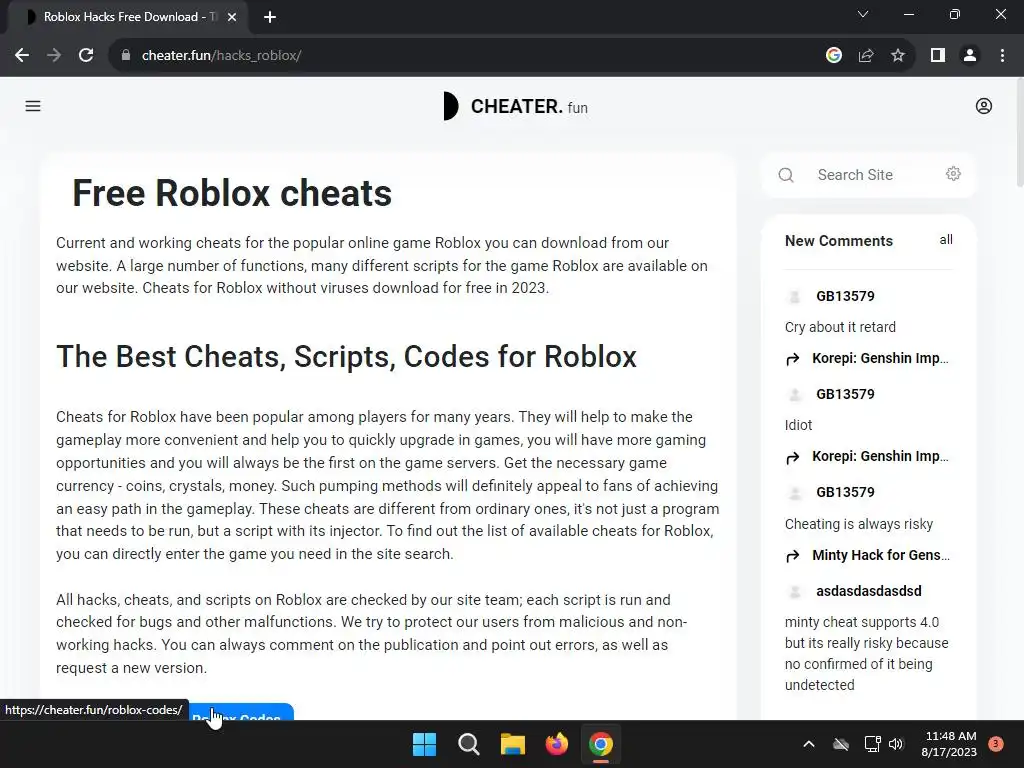Screen dimensions: 1024x768
Task: Click the browser forward arrow
Action: (x=54, y=56)
